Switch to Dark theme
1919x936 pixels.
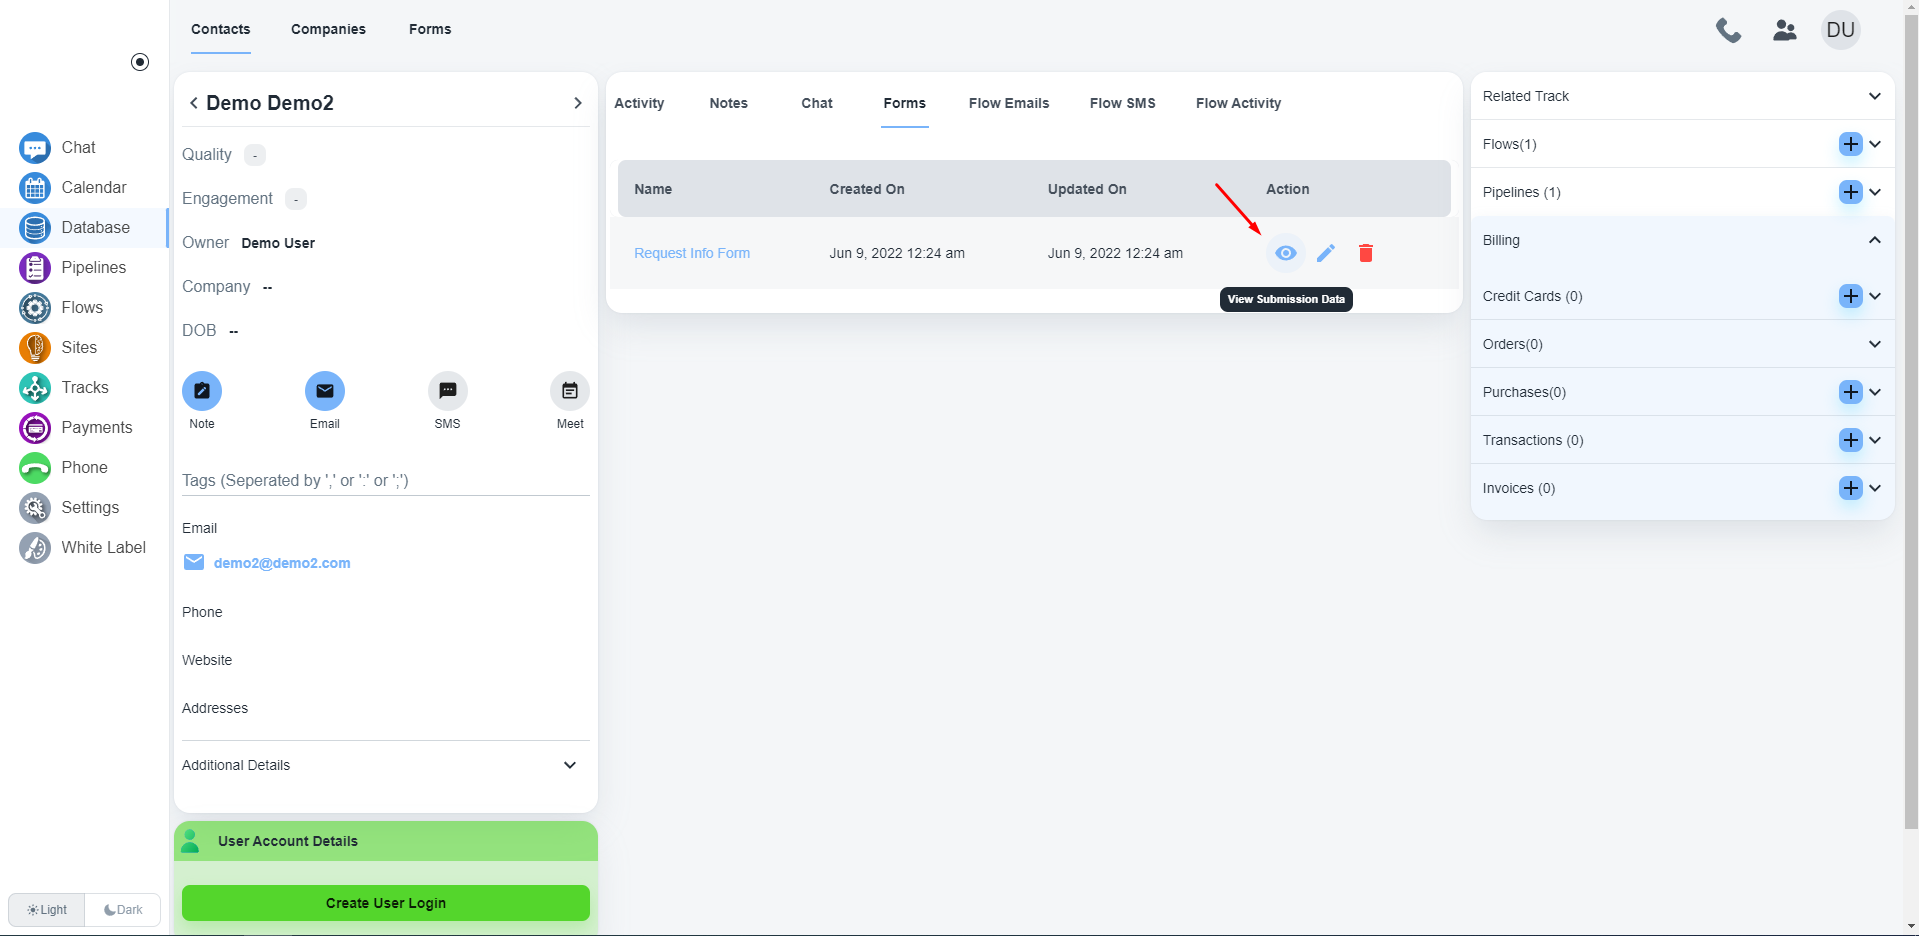pyautogui.click(x=123, y=910)
